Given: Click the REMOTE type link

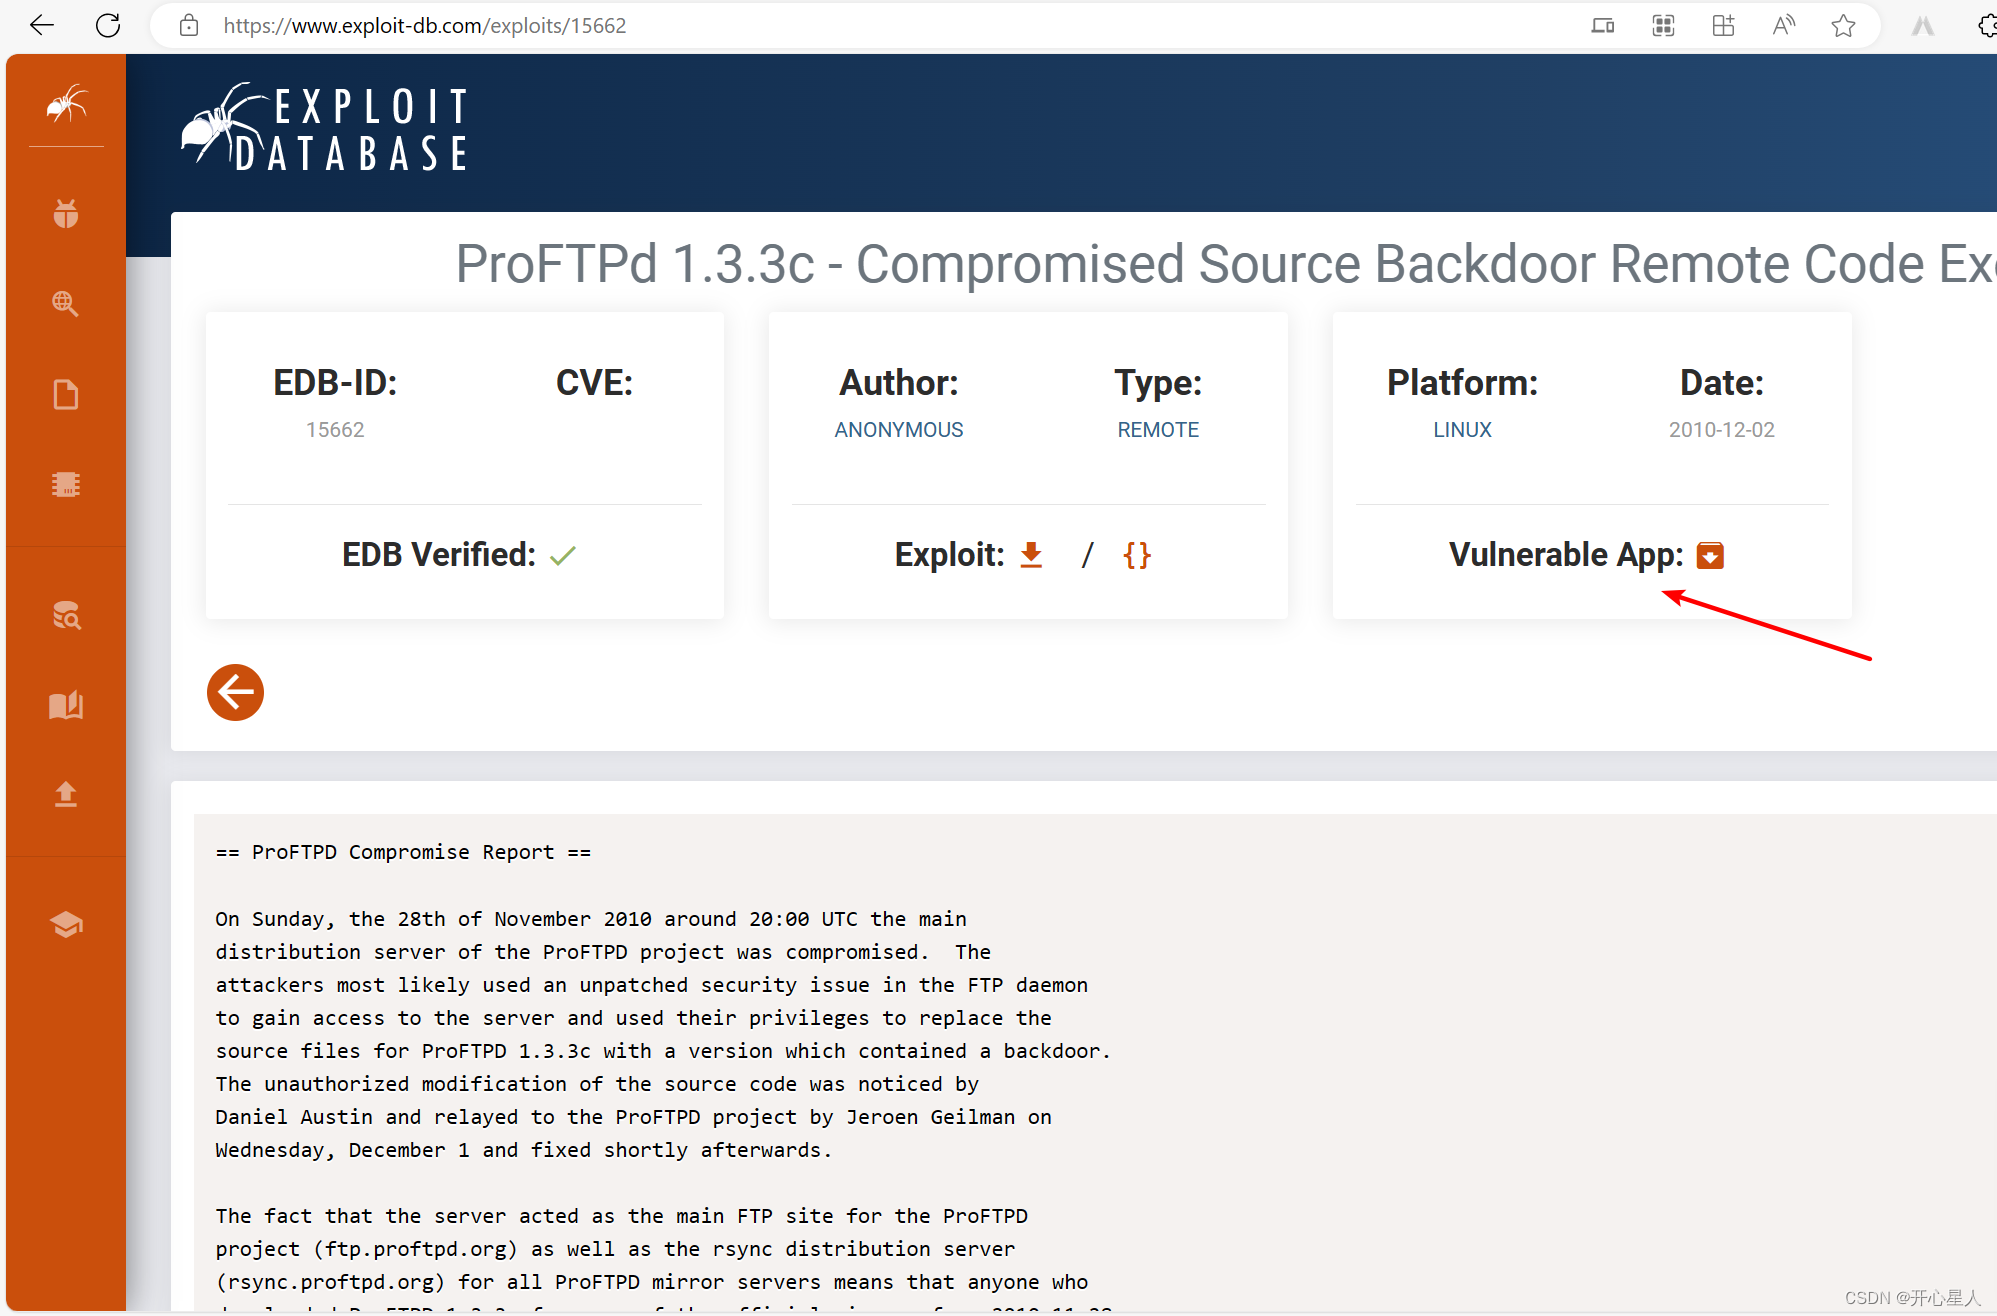Looking at the screenshot, I should pos(1157,430).
